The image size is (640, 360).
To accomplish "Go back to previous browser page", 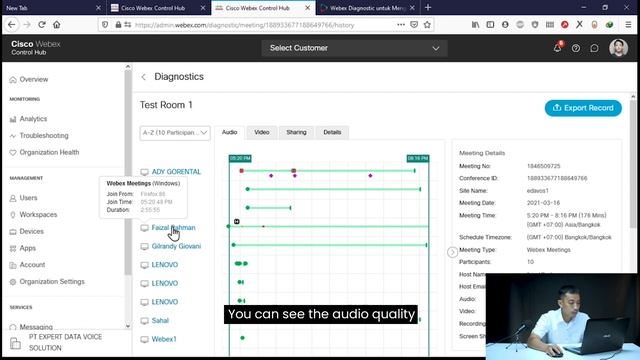I will tap(11, 25).
